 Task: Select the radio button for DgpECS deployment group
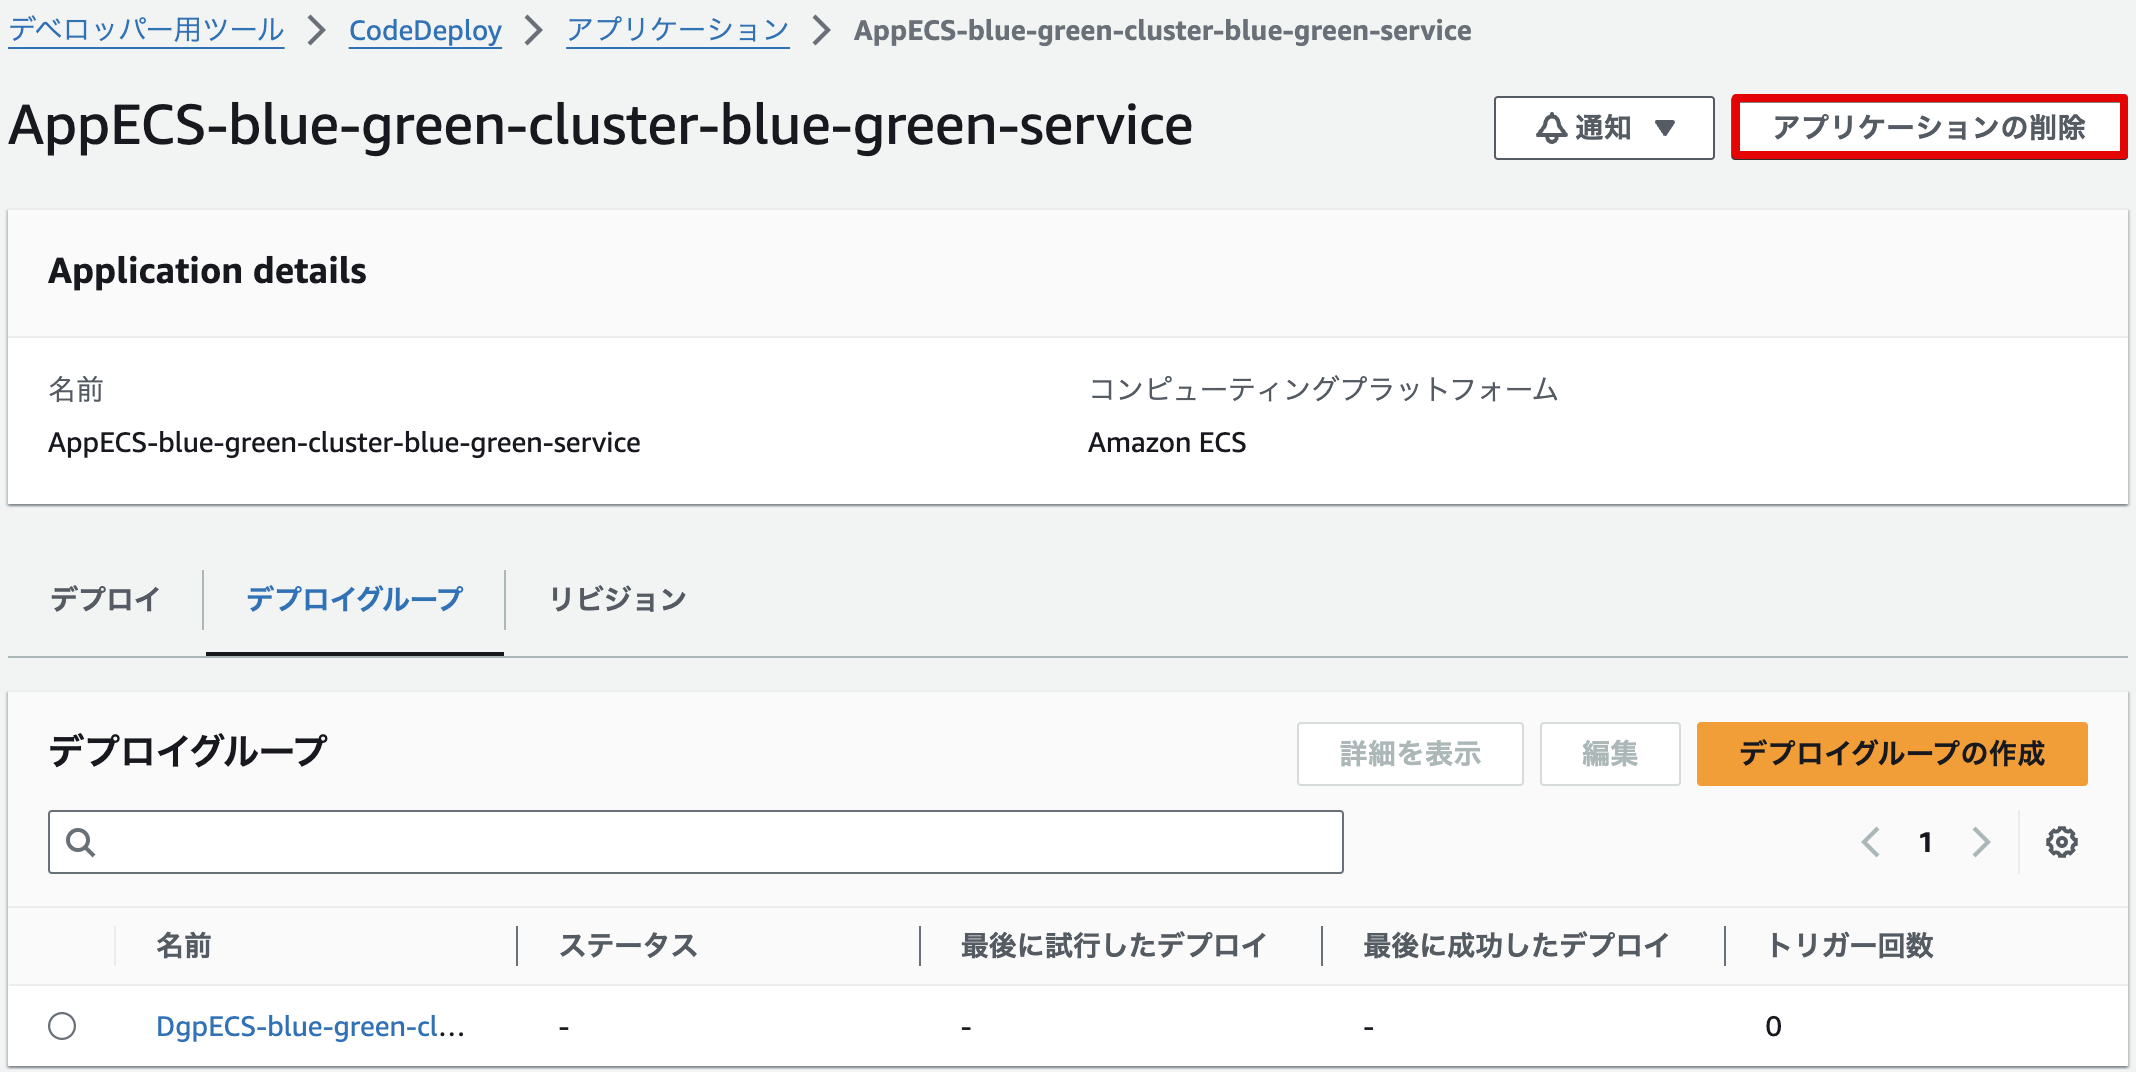[x=62, y=1025]
